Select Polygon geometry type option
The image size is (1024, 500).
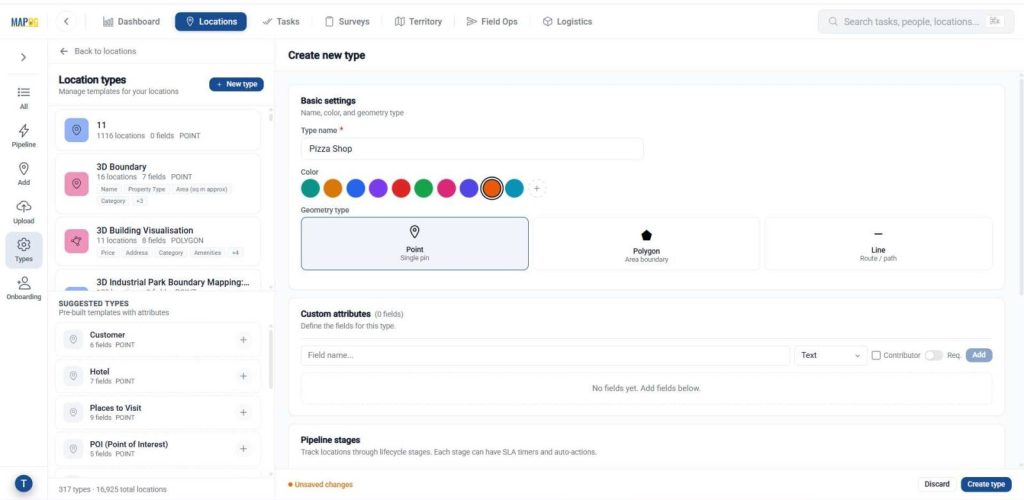coord(646,243)
